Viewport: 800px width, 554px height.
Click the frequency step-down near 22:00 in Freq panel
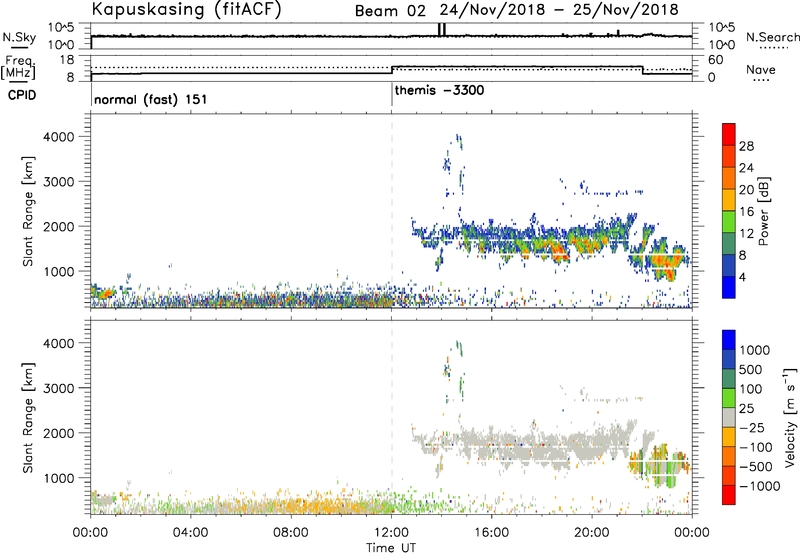pyautogui.click(x=642, y=70)
